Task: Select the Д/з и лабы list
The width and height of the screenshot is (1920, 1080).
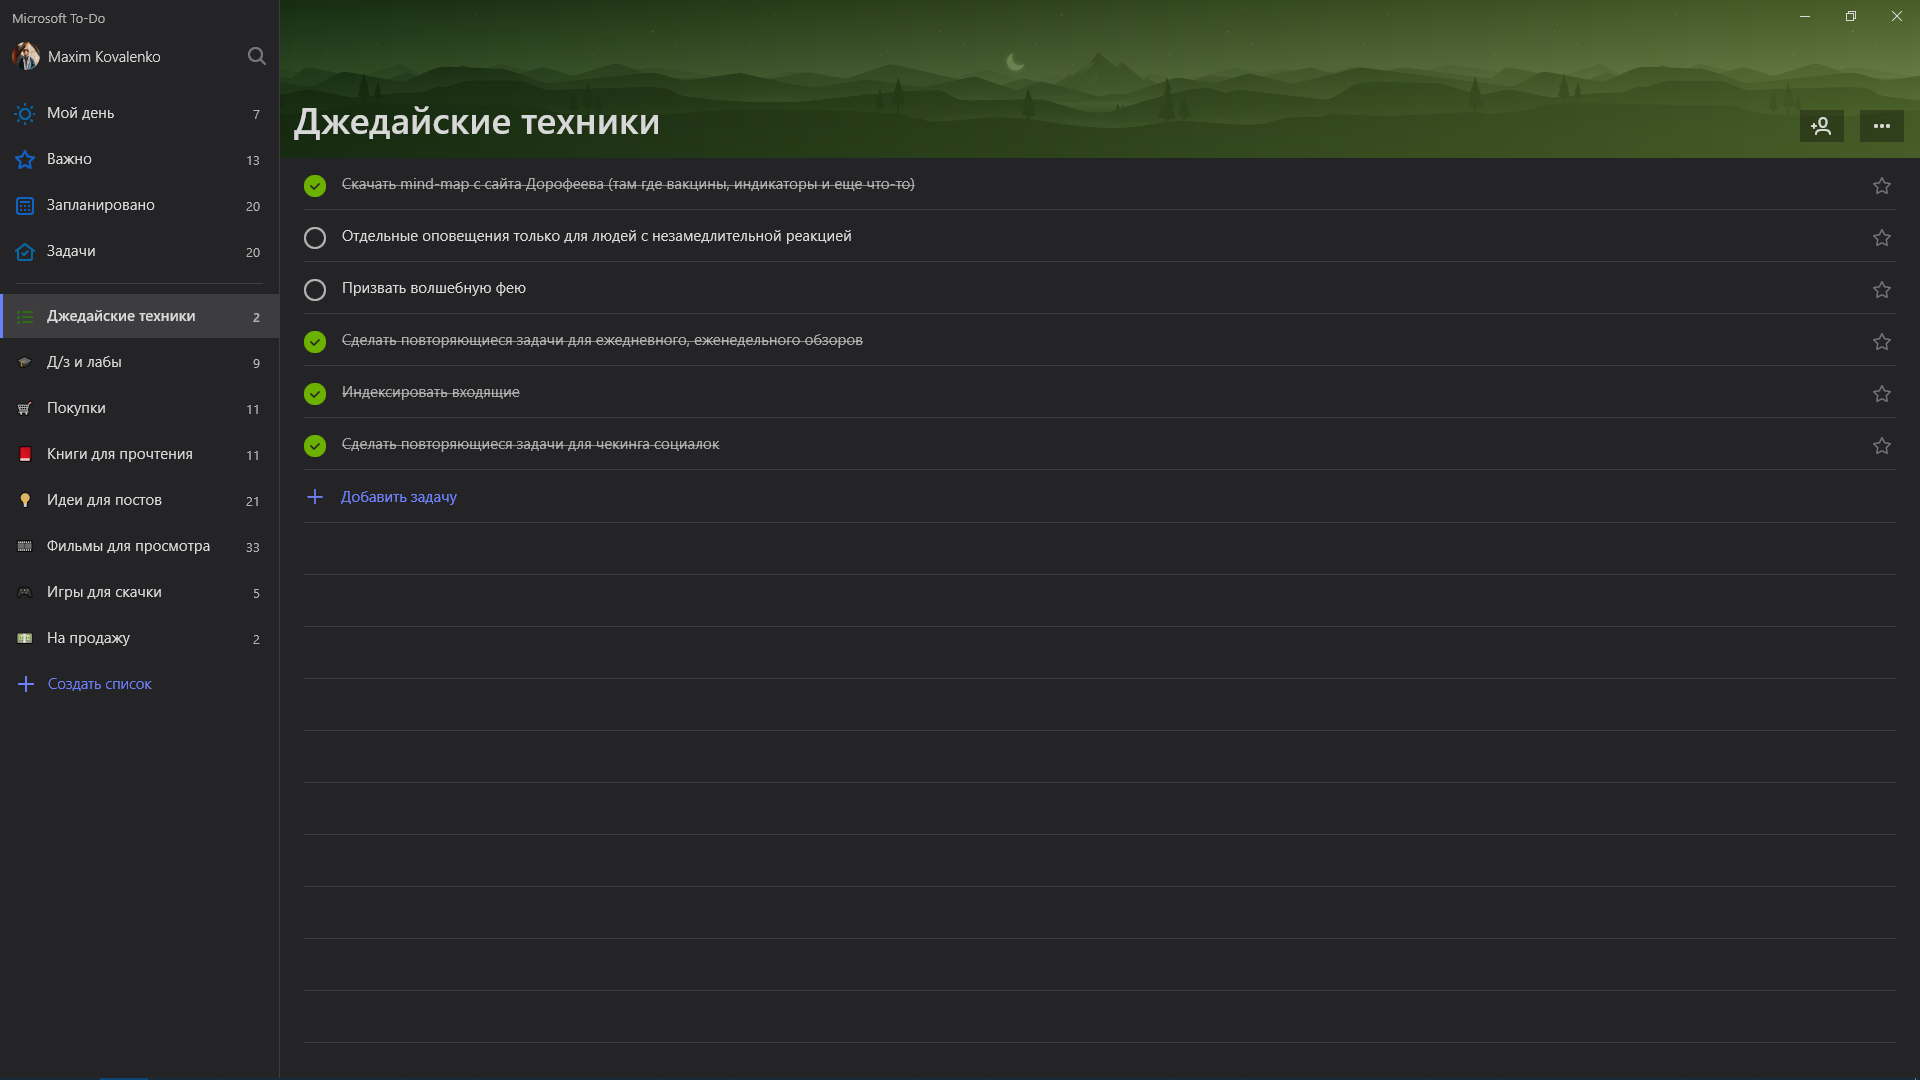Action: tap(139, 362)
